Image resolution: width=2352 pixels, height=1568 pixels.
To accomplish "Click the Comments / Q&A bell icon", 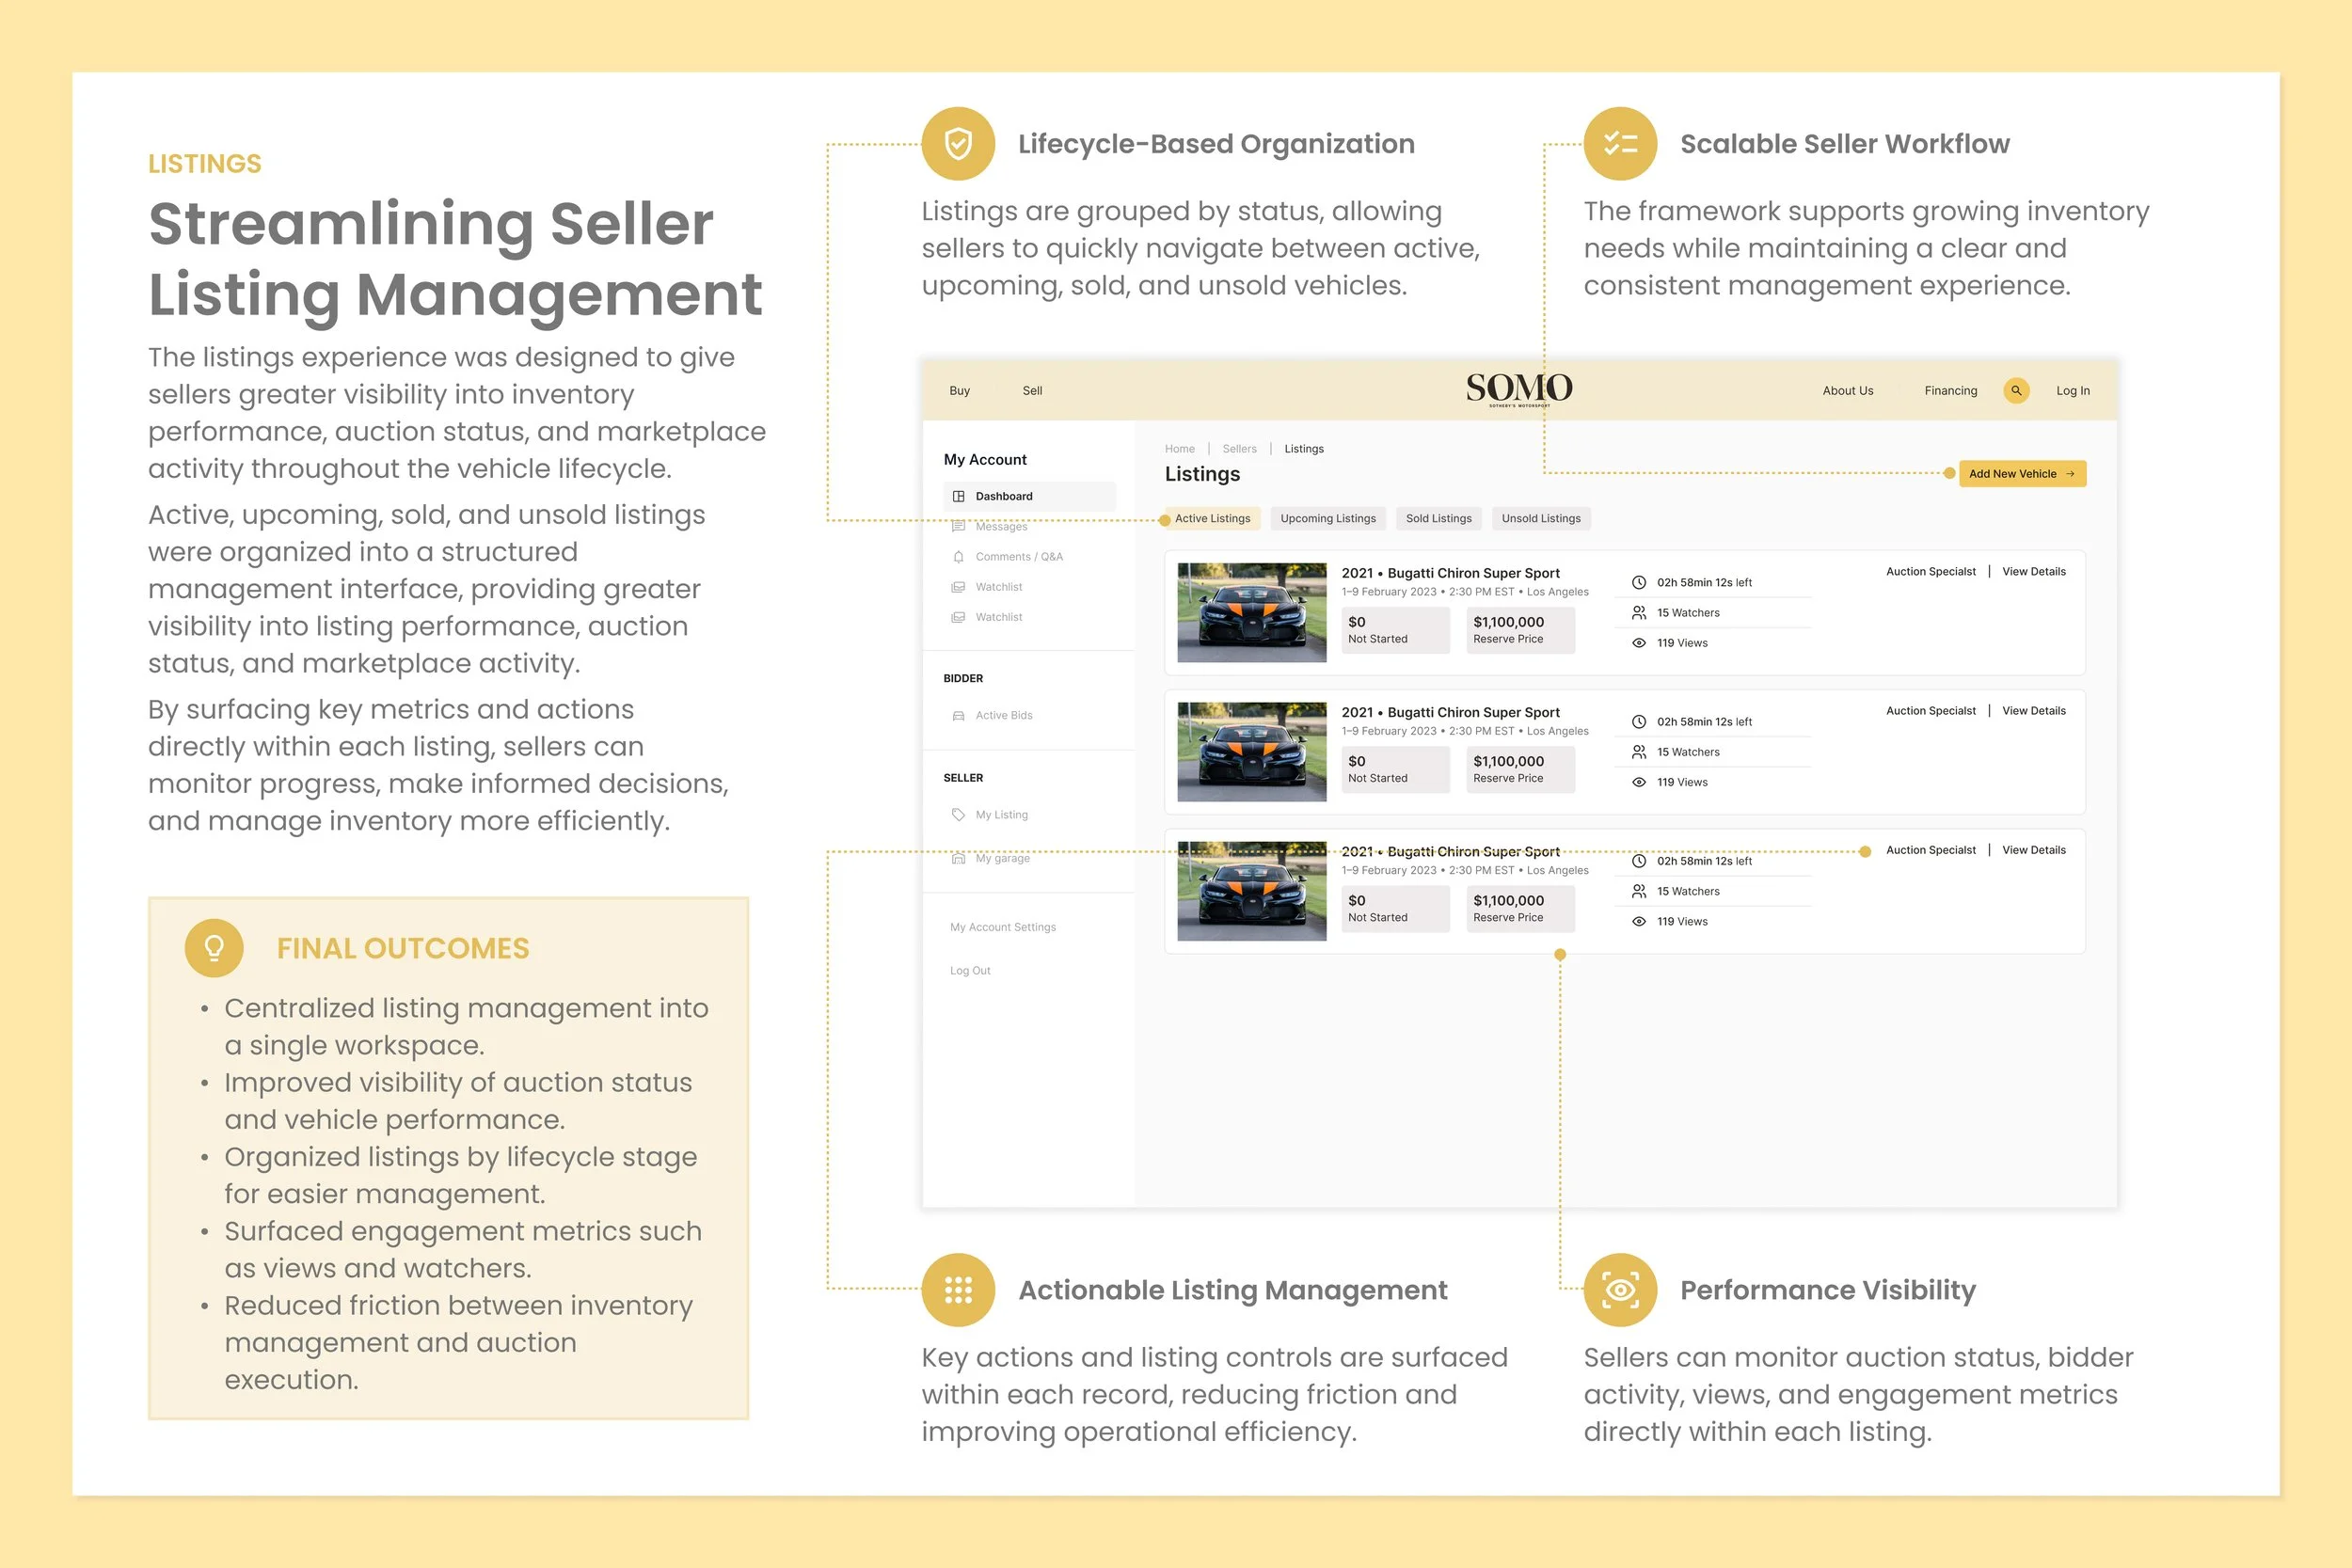I will pos(958,557).
